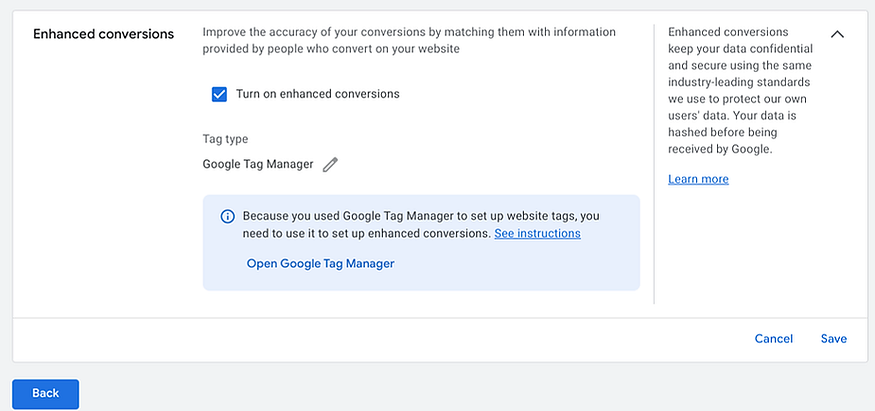875x411 pixels.
Task: Collapse the Enhanced conversions section with the chevron
Action: point(837,34)
